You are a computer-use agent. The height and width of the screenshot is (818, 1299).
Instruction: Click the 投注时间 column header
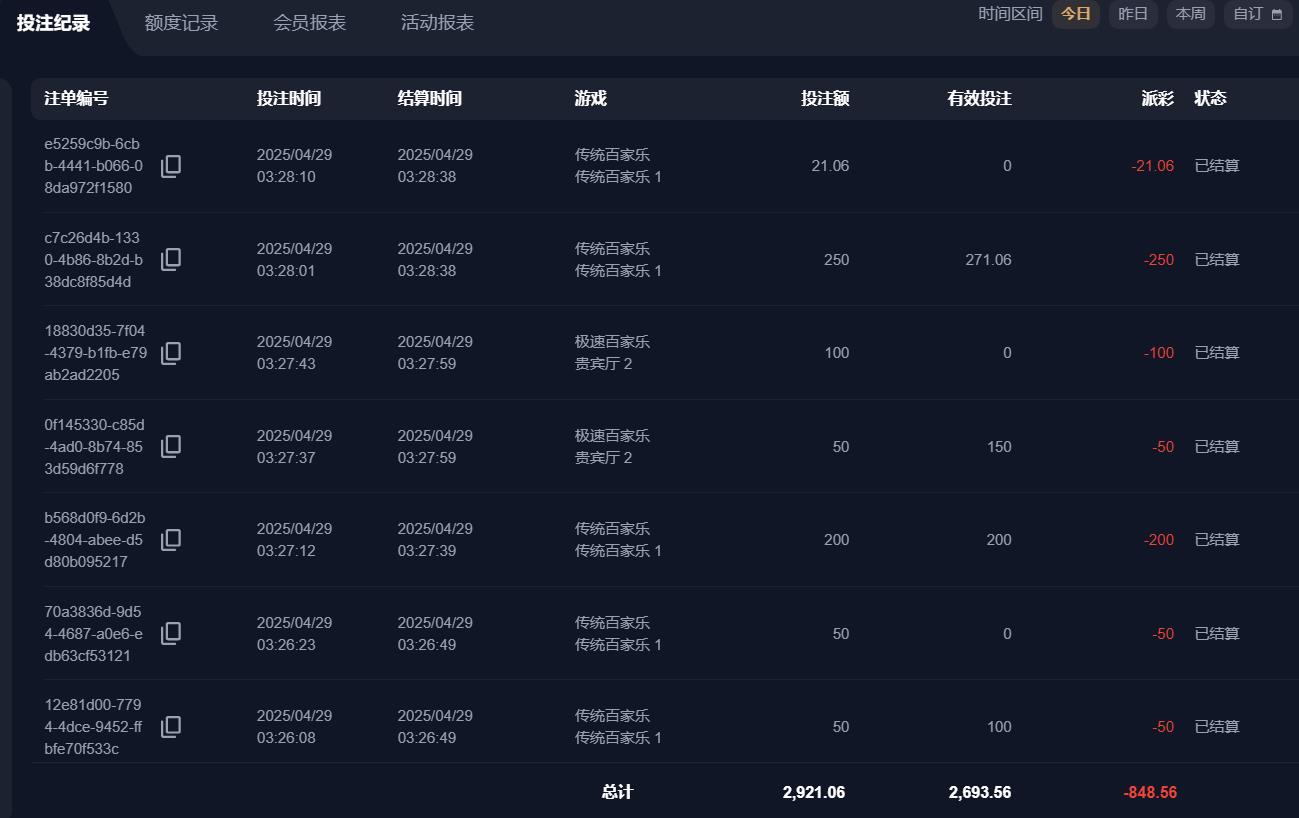click(289, 98)
